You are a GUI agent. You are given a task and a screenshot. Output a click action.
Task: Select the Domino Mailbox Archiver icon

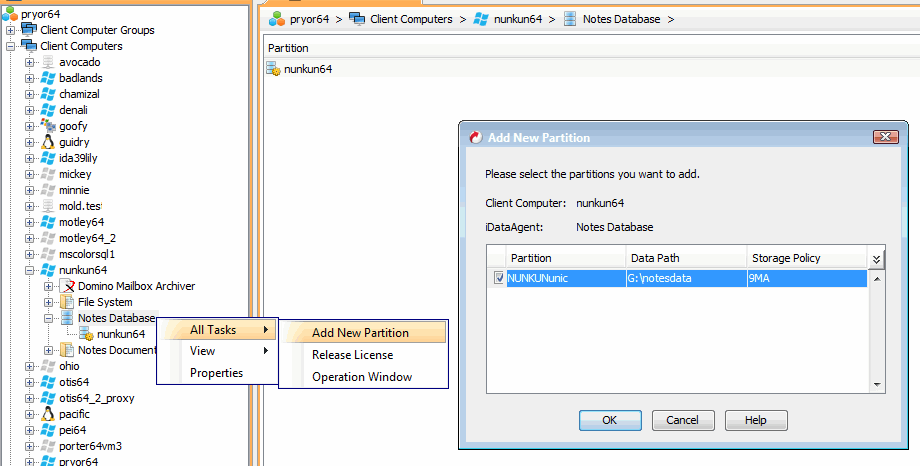coord(68,286)
